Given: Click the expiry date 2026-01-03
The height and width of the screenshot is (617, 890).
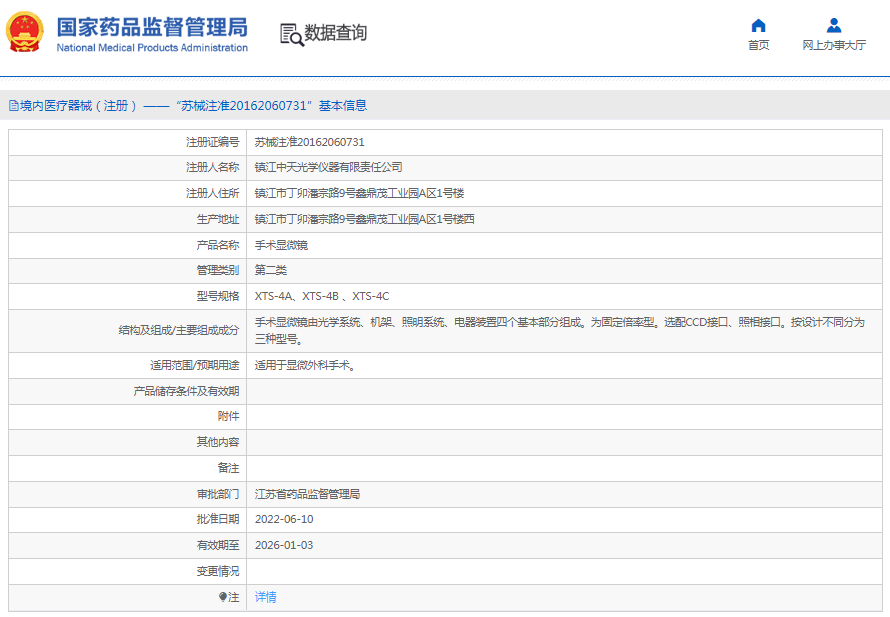Looking at the screenshot, I should pyautogui.click(x=284, y=545).
